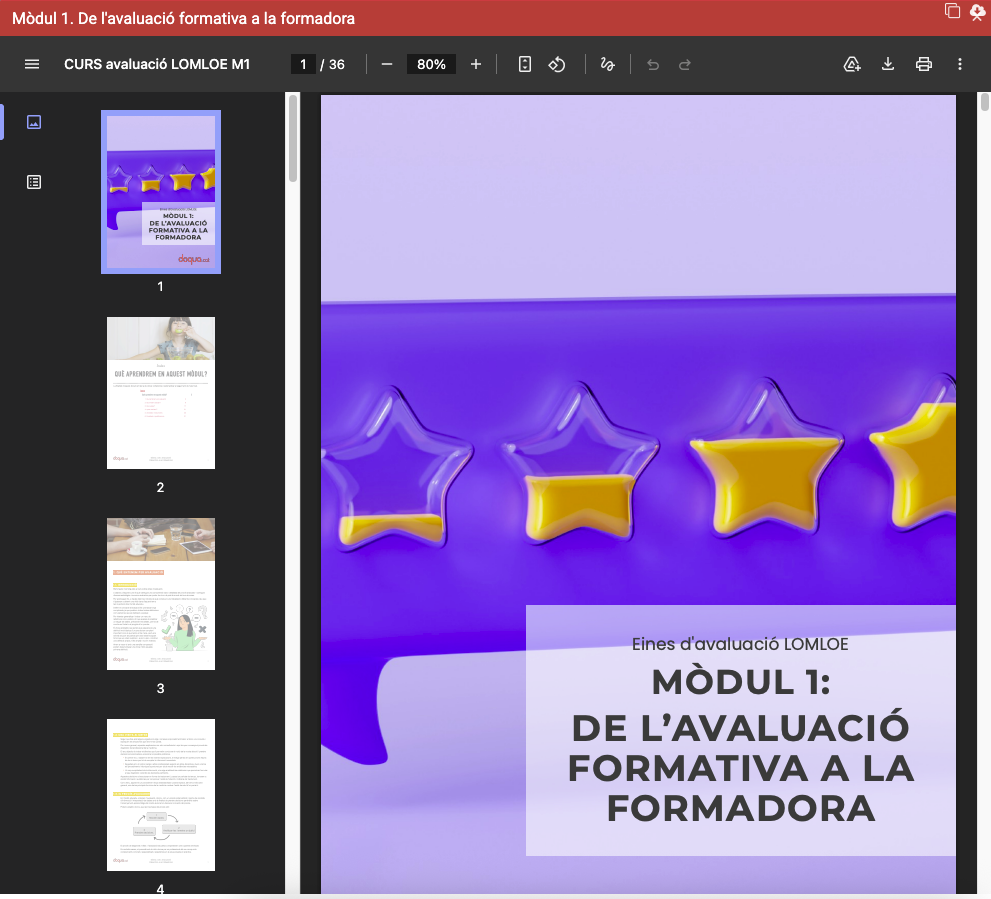Rotate the document counterclockwise
This screenshot has width=991, height=899.
[557, 64]
